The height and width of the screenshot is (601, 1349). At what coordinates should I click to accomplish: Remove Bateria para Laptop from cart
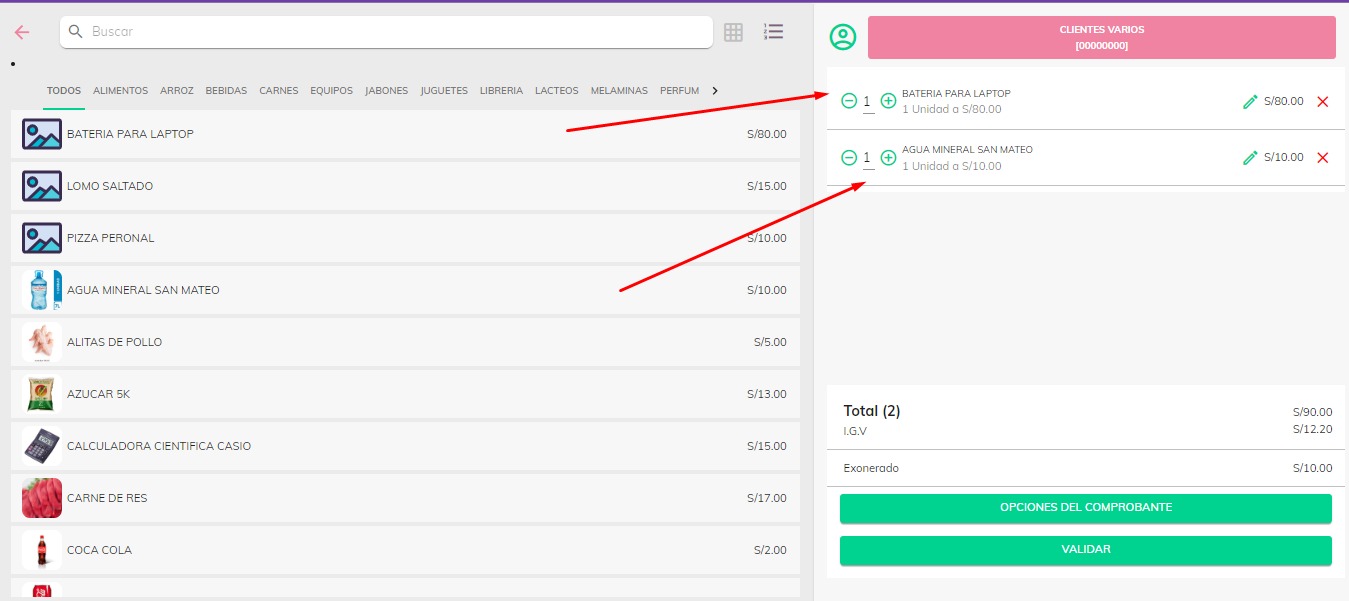click(x=1322, y=101)
